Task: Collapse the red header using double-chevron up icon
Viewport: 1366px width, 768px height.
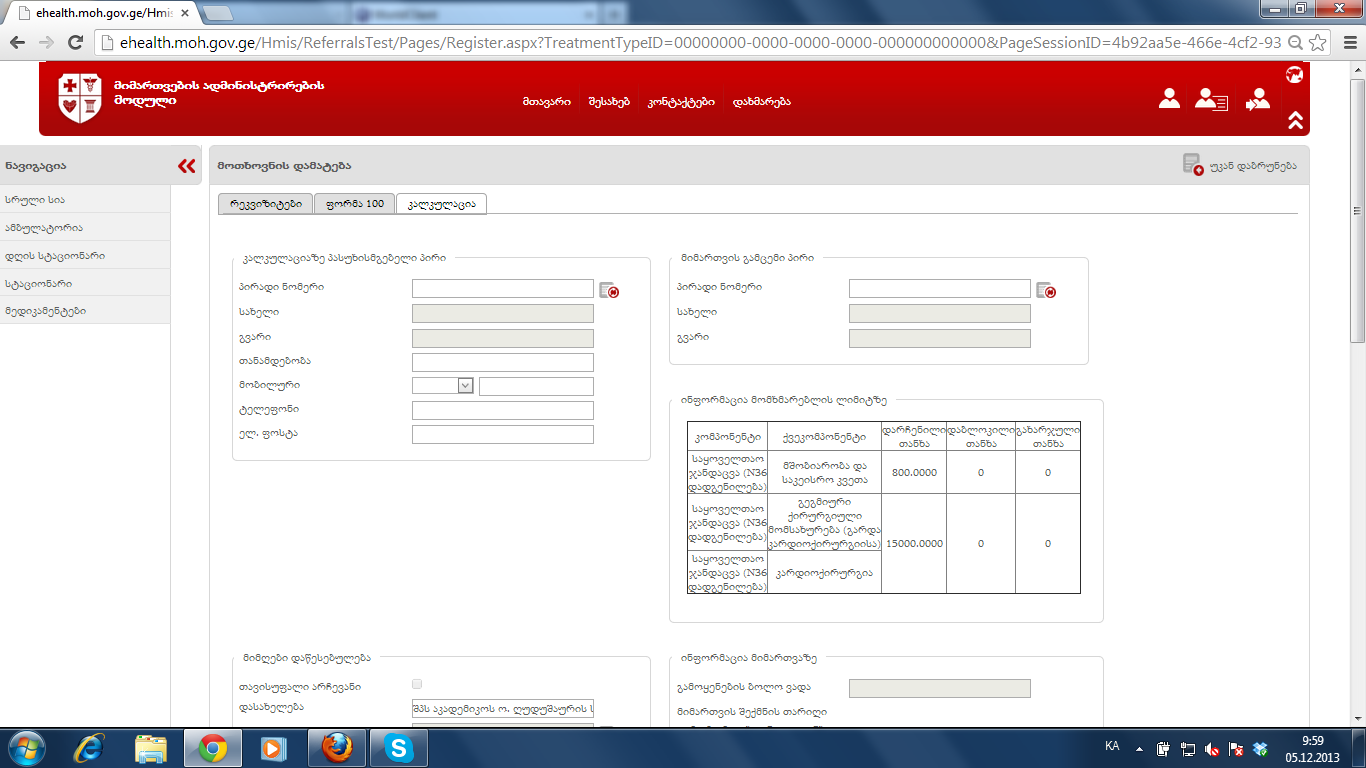Action: 1295,120
